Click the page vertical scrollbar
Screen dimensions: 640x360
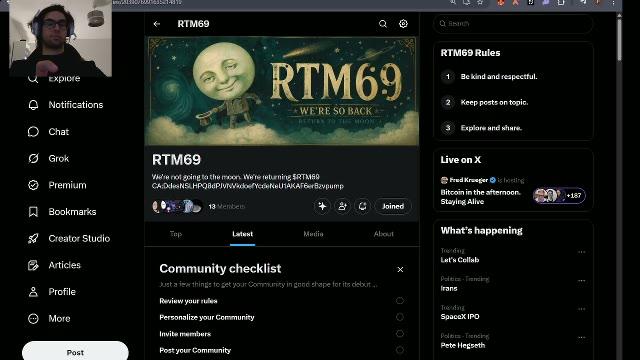[620, 39]
